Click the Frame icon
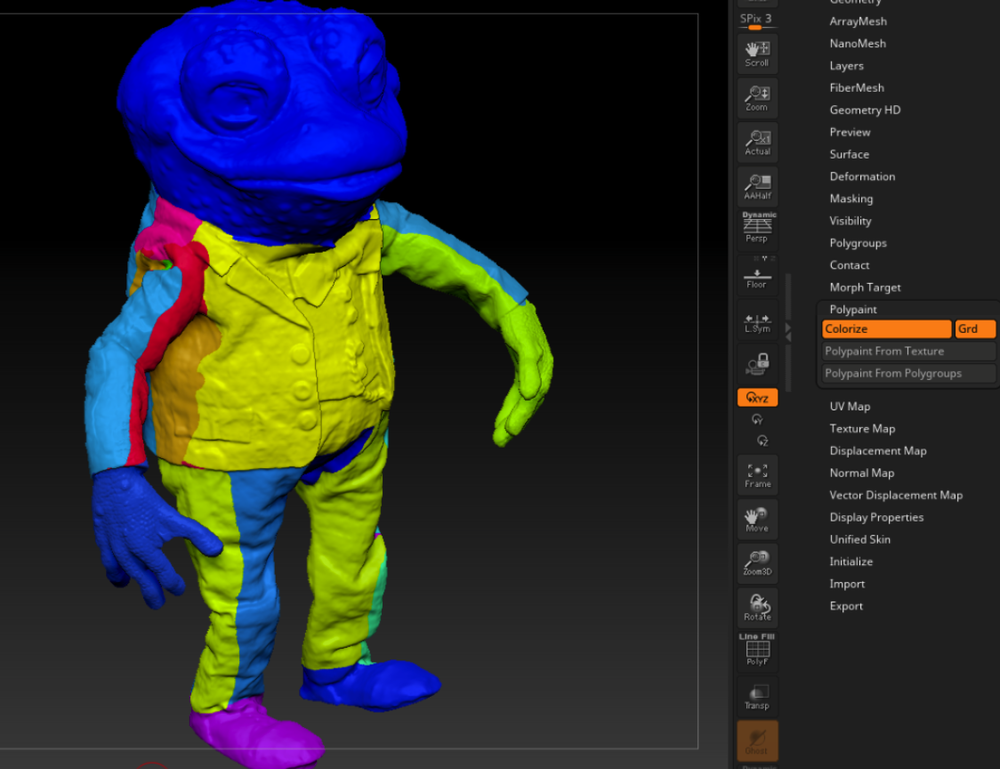Viewport: 1000px width, 769px height. coord(757,475)
